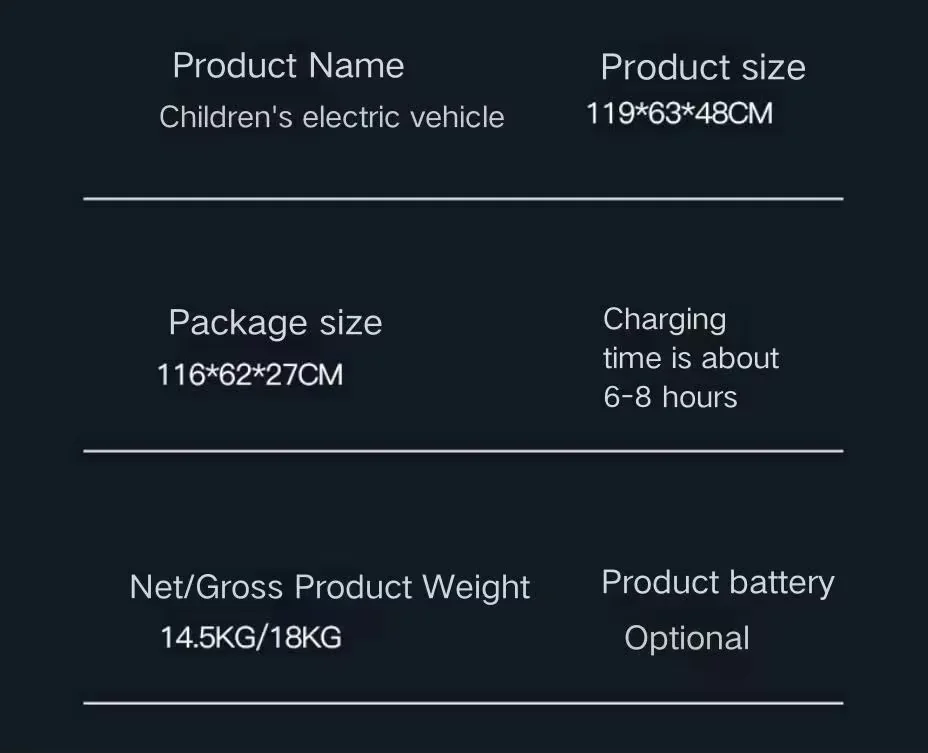Click the Product Name heading

pyautogui.click(x=288, y=66)
